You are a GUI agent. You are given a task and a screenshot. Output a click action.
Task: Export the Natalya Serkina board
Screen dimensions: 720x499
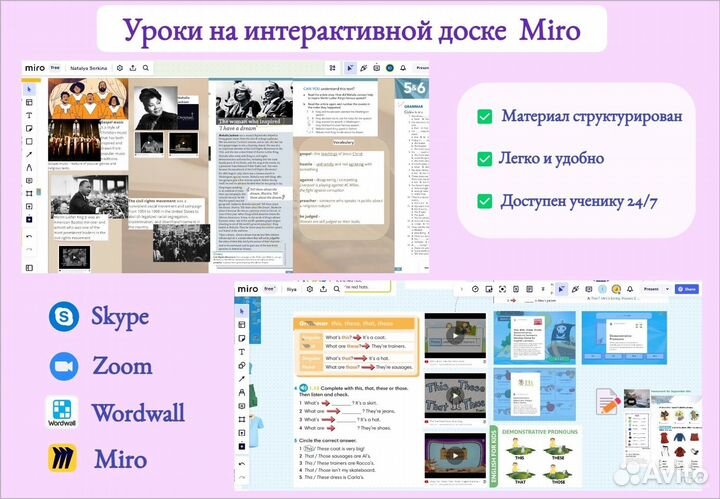133,68
